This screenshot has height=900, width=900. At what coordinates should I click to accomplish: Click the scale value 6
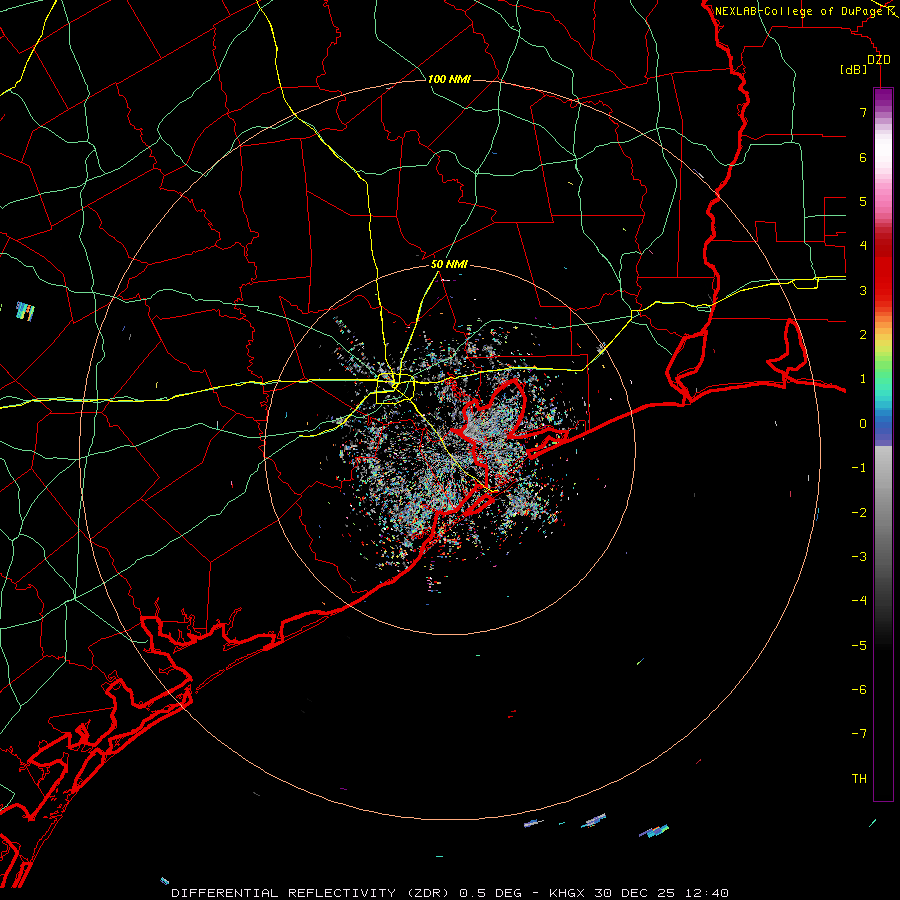(863, 157)
